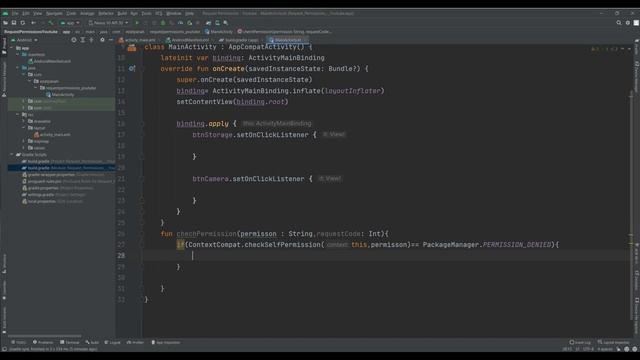This screenshot has width=640, height=360.
Task: Hide the Project panel with minus icon
Action: pyautogui.click(x=111, y=40)
